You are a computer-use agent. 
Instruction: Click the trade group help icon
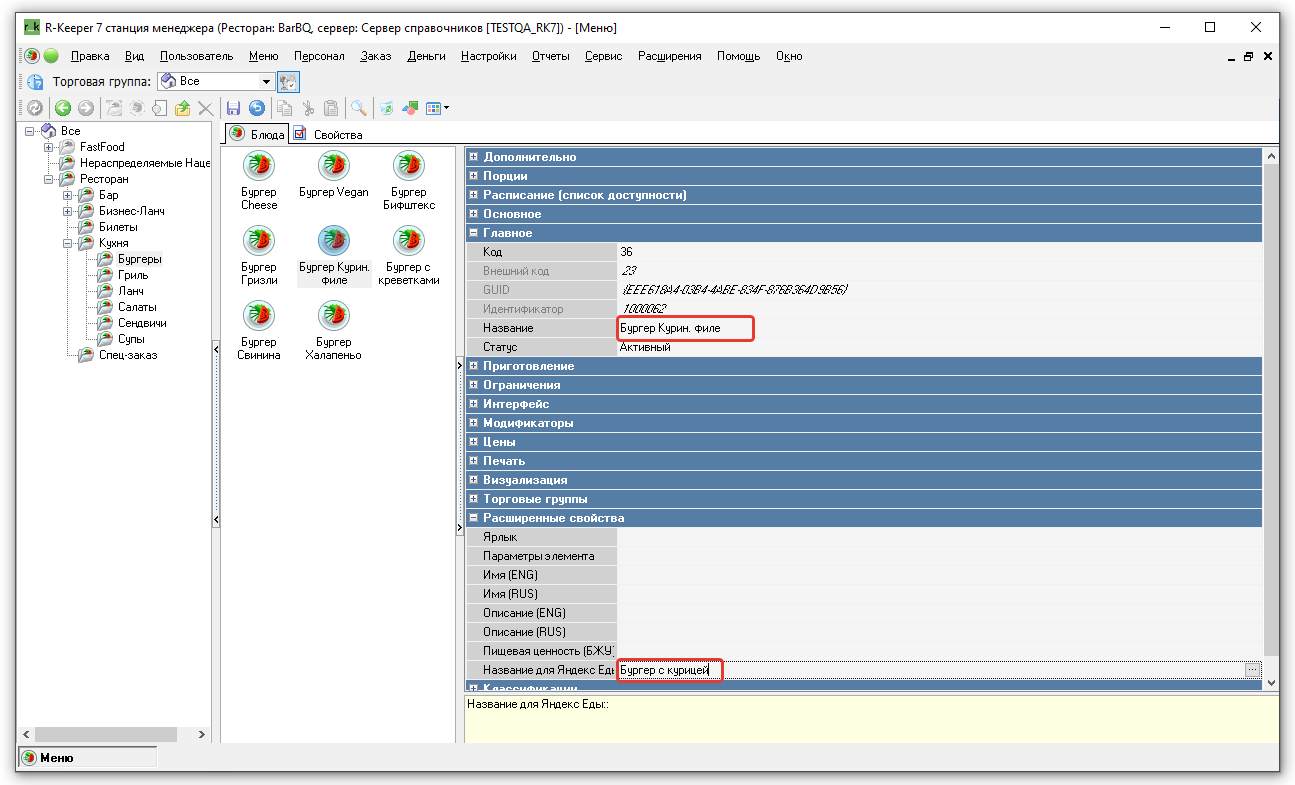tap(35, 82)
